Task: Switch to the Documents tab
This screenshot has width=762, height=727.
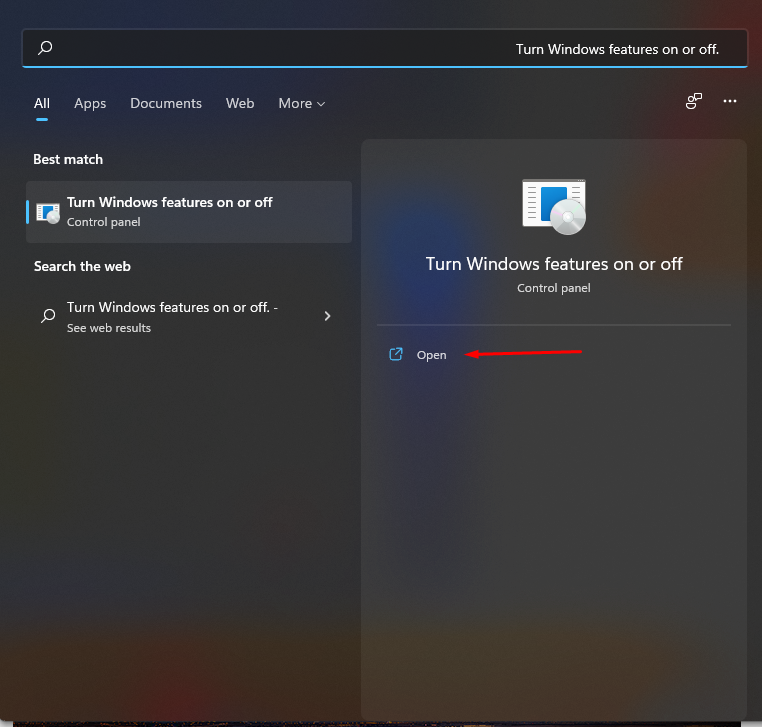Action: point(166,104)
